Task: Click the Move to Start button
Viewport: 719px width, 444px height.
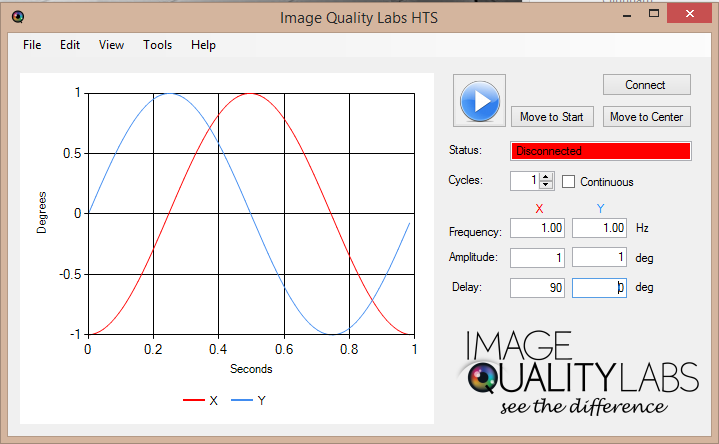Action: coord(552,117)
